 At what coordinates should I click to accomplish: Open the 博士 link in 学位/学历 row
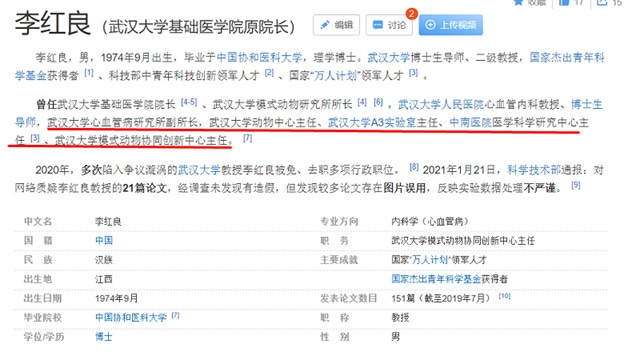103,337
